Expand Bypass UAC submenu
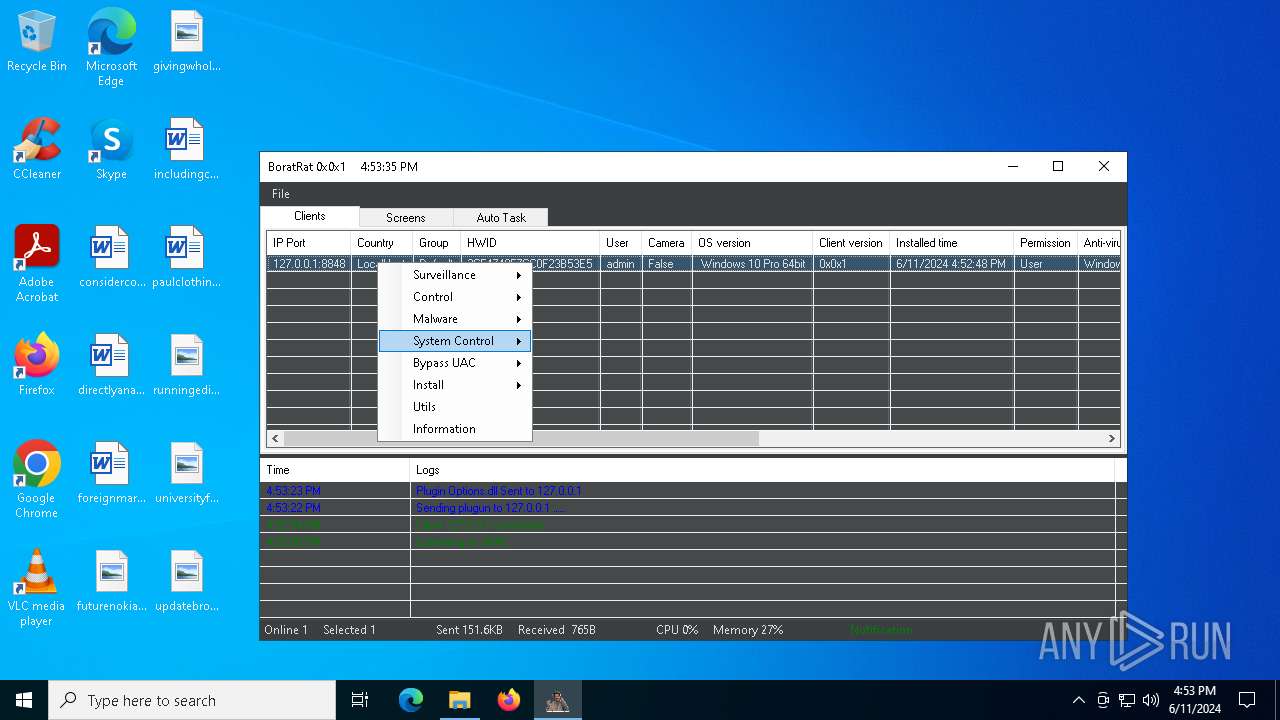 tap(455, 363)
